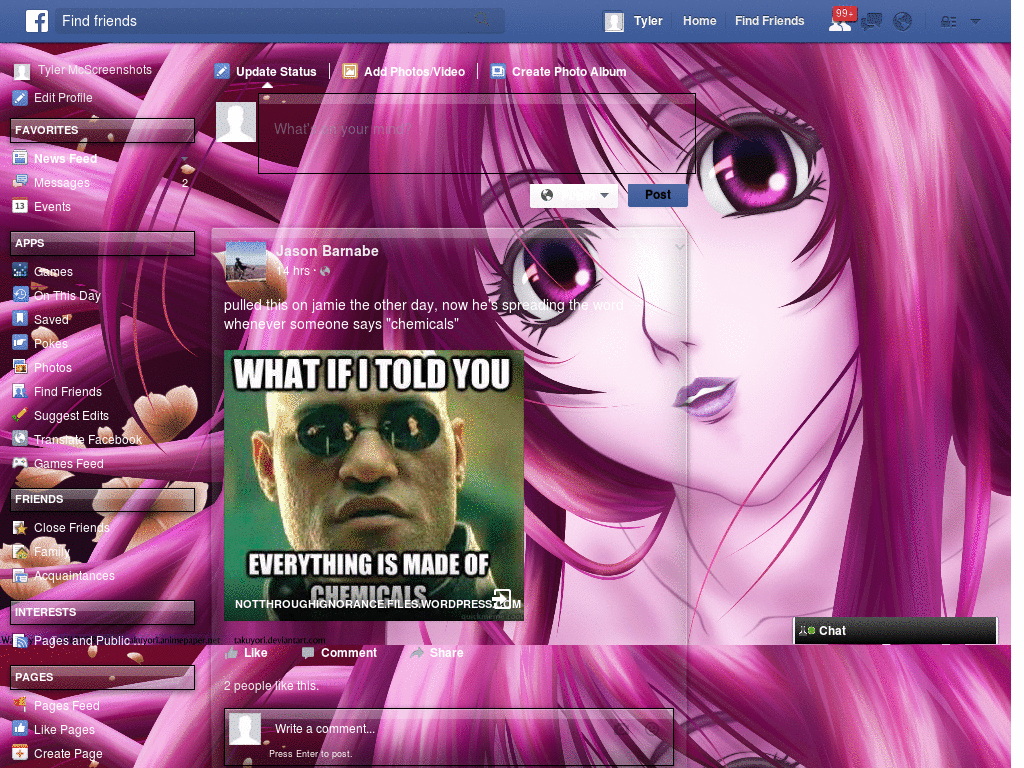This screenshot has height=768, width=1024.
Task: Select the Update Status tab
Action: 266,71
